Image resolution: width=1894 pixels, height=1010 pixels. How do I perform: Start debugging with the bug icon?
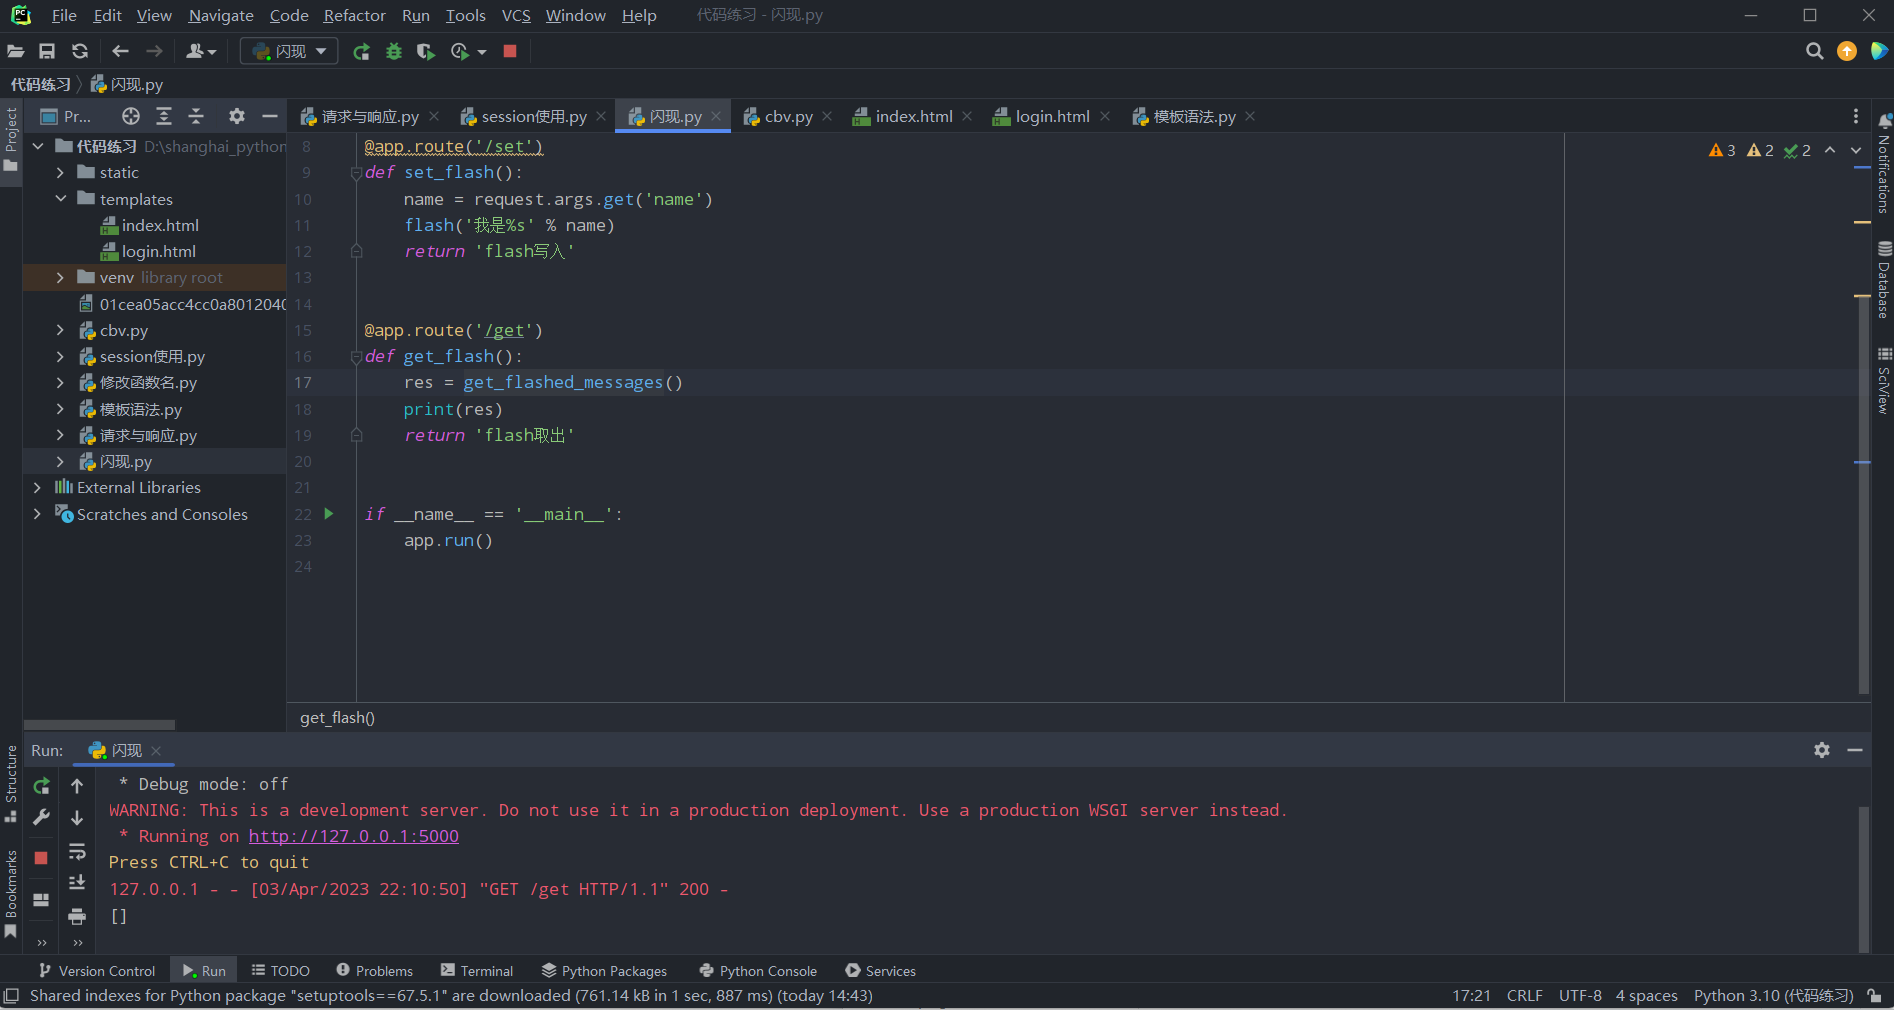394,51
